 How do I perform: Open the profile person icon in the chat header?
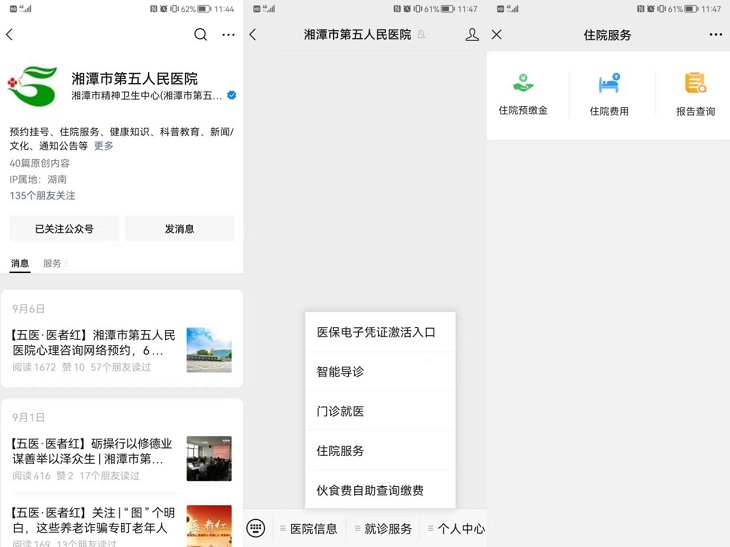click(x=472, y=34)
